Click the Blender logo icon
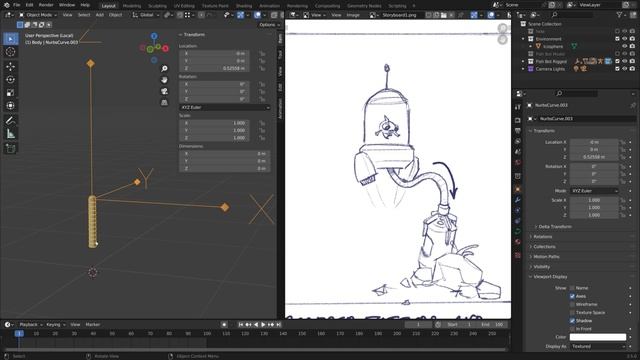The image size is (640, 360). point(6,5)
